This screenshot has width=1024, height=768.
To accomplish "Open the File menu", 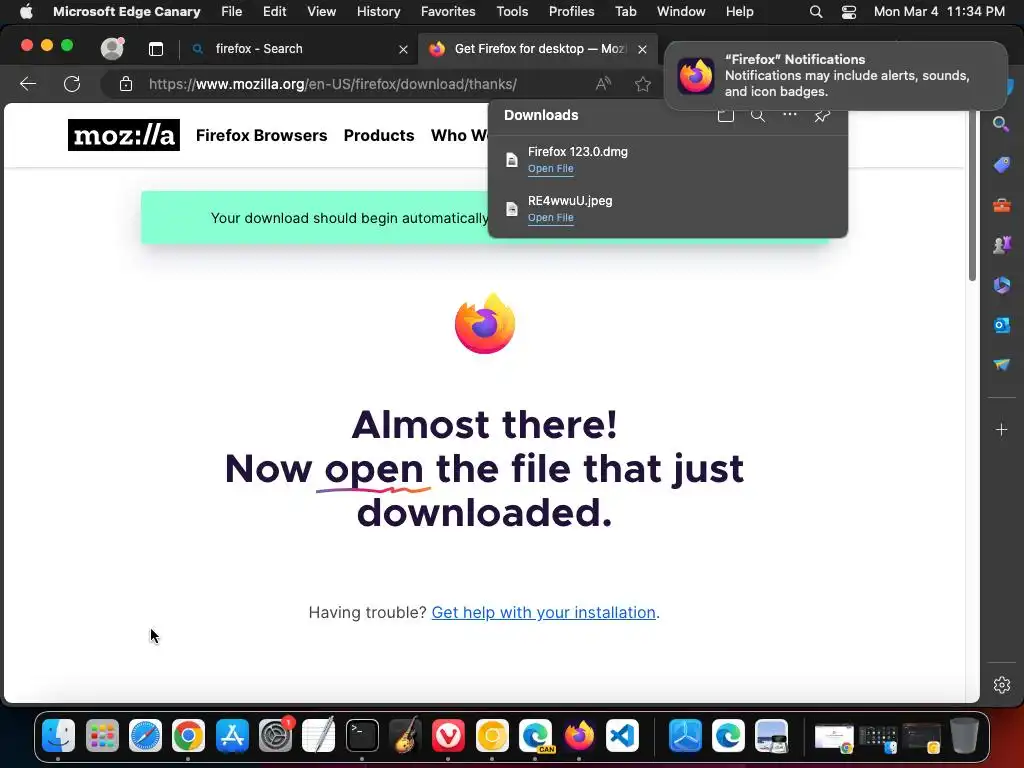I will click(x=232, y=12).
